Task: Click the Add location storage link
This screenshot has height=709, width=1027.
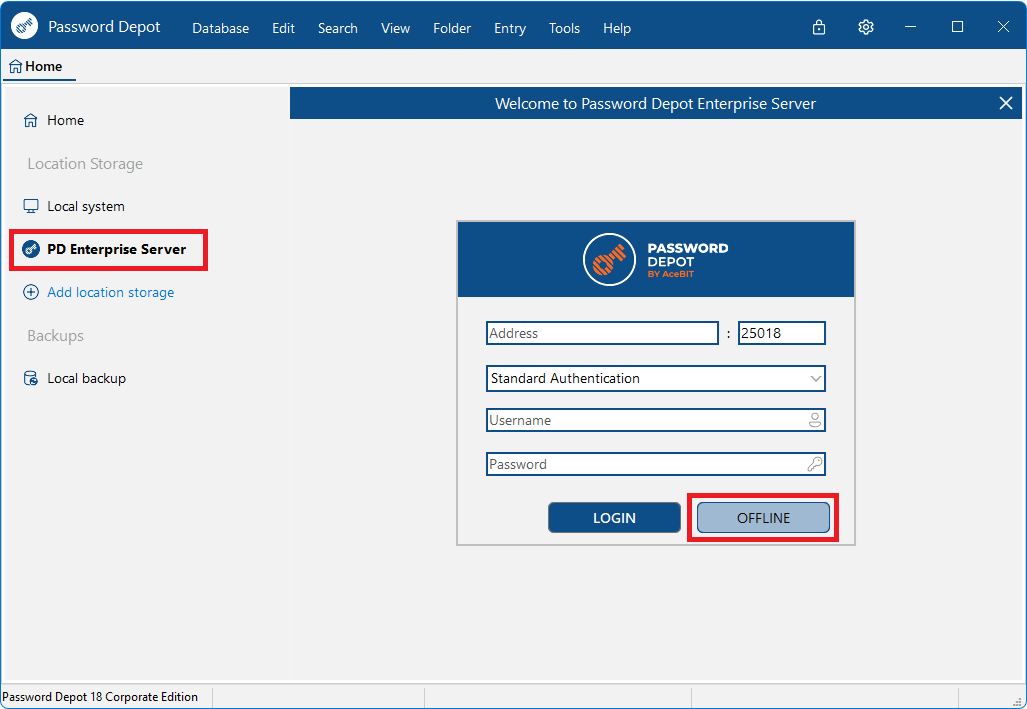Action: point(111,292)
